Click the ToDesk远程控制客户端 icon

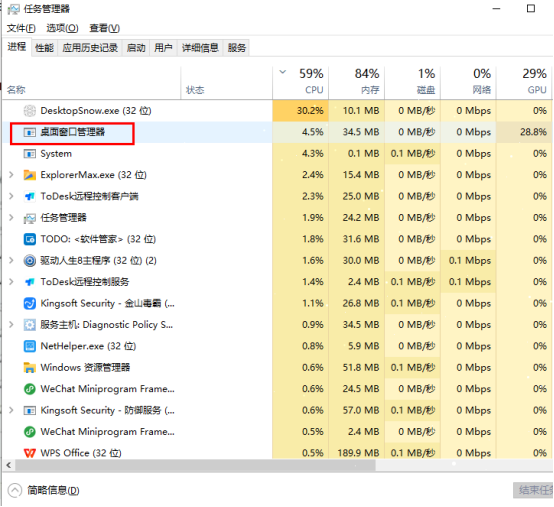click(x=30, y=196)
